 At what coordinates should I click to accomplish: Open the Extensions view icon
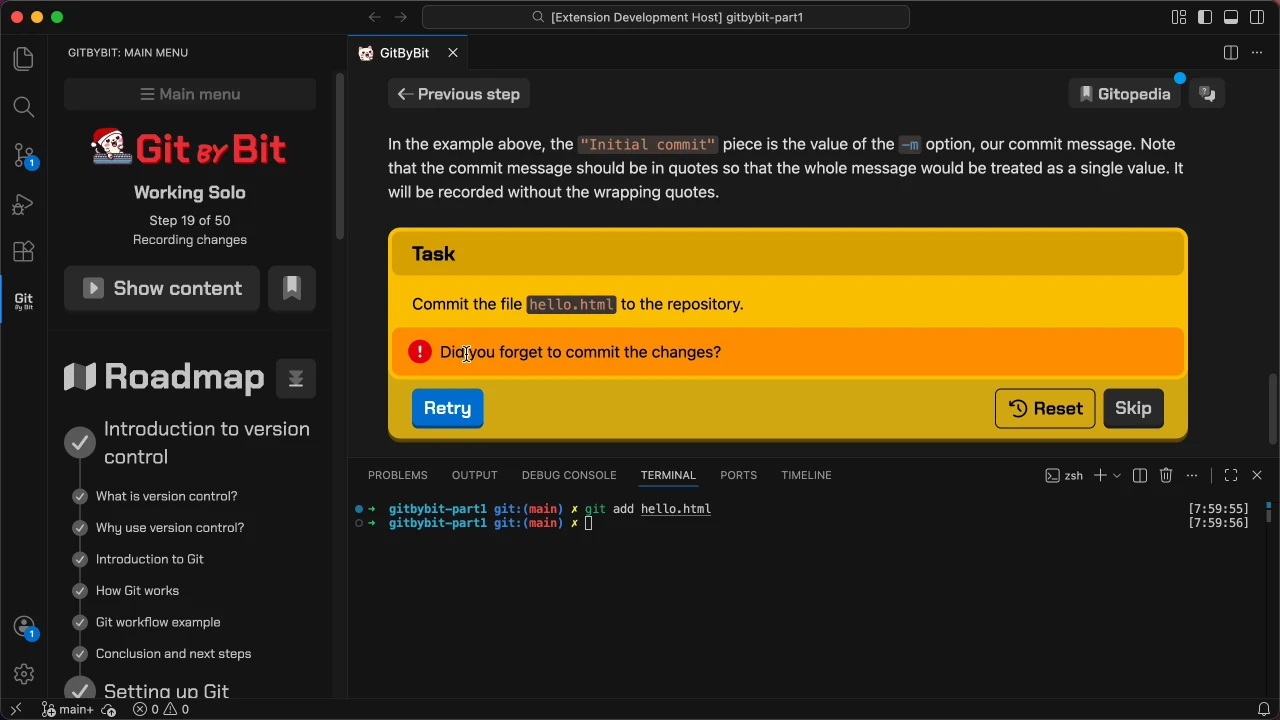point(23,251)
